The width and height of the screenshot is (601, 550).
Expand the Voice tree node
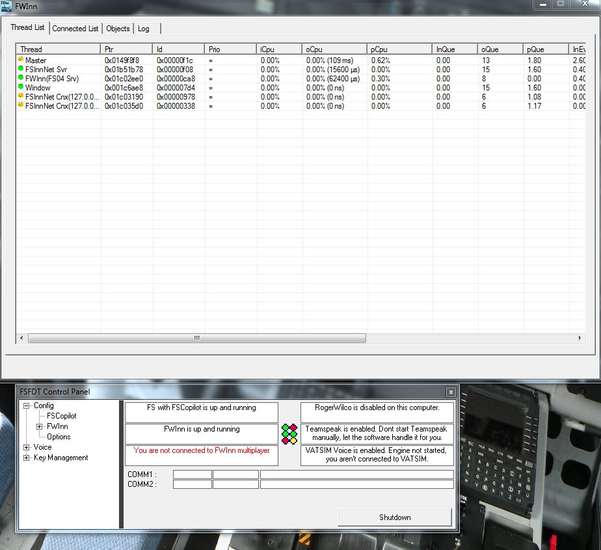26,447
